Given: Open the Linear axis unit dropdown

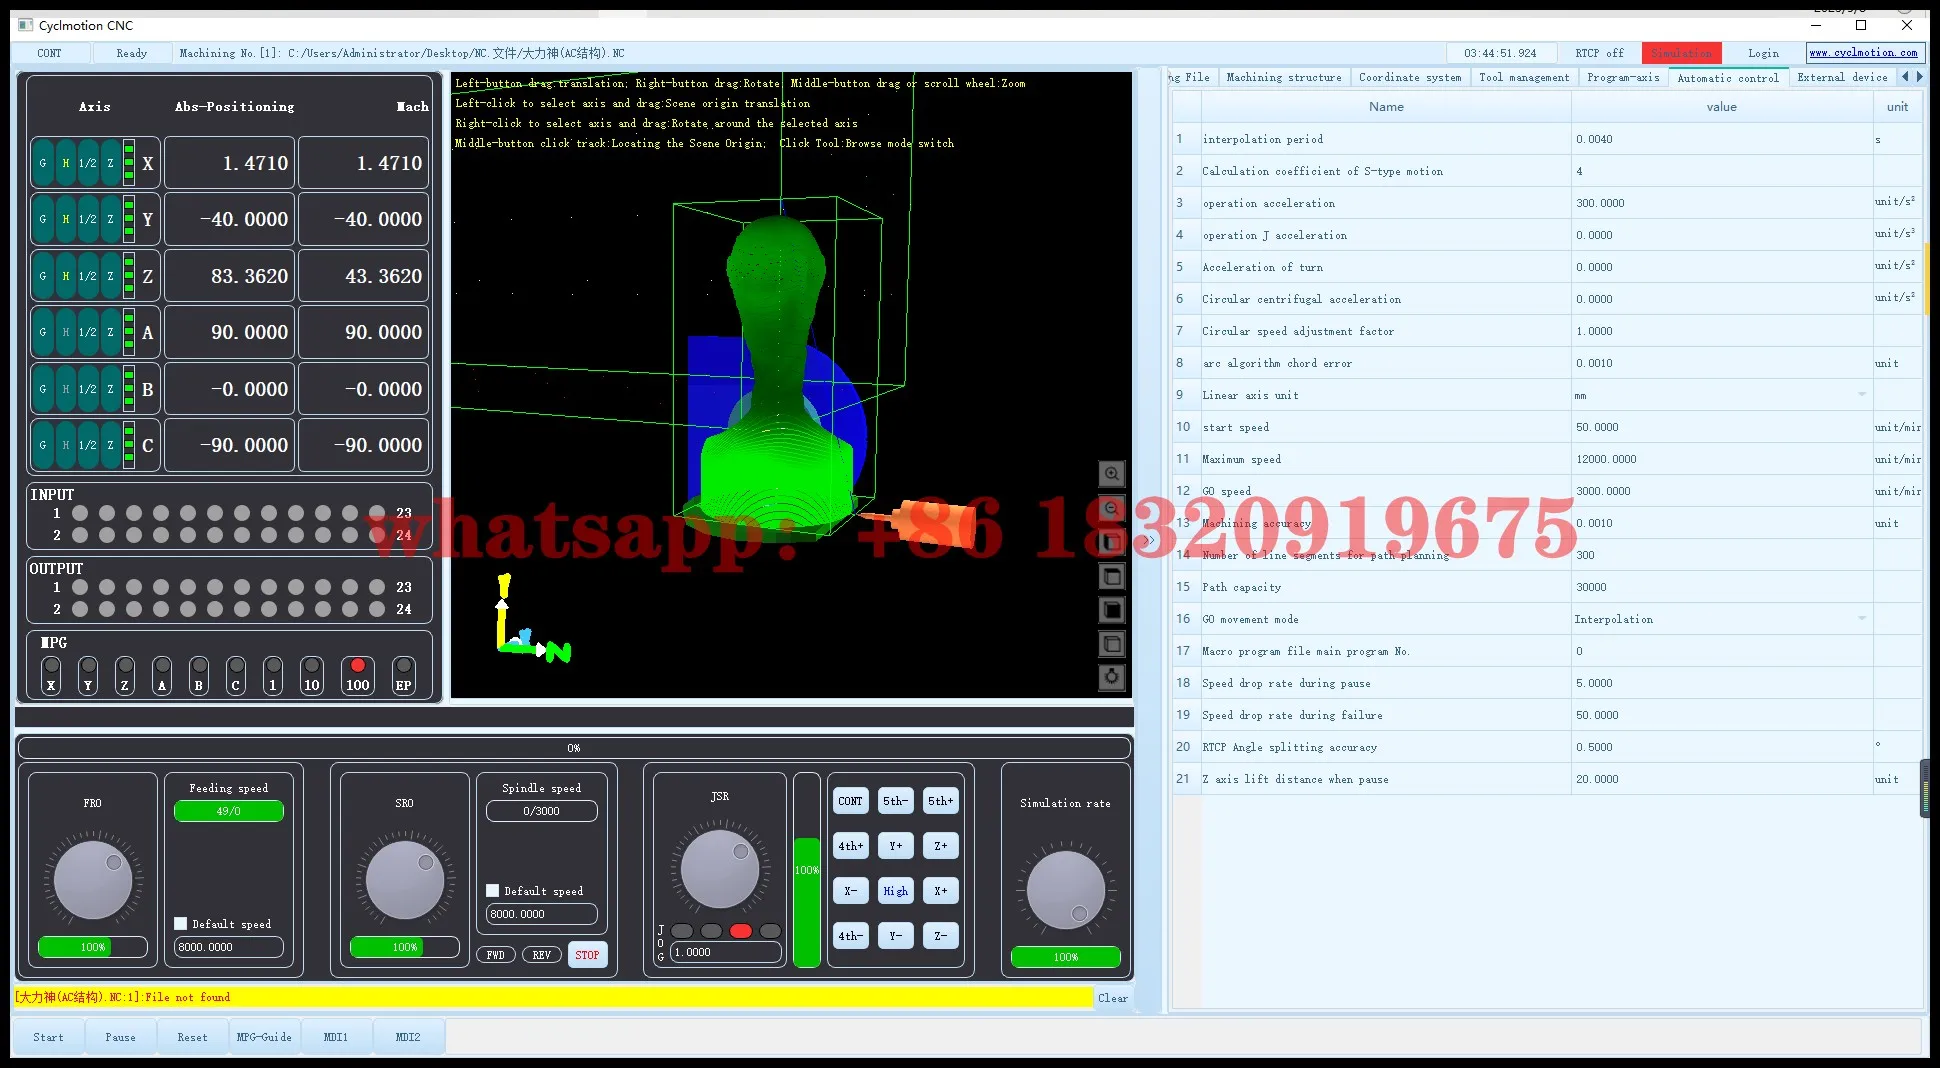Looking at the screenshot, I should [x=1861, y=395].
